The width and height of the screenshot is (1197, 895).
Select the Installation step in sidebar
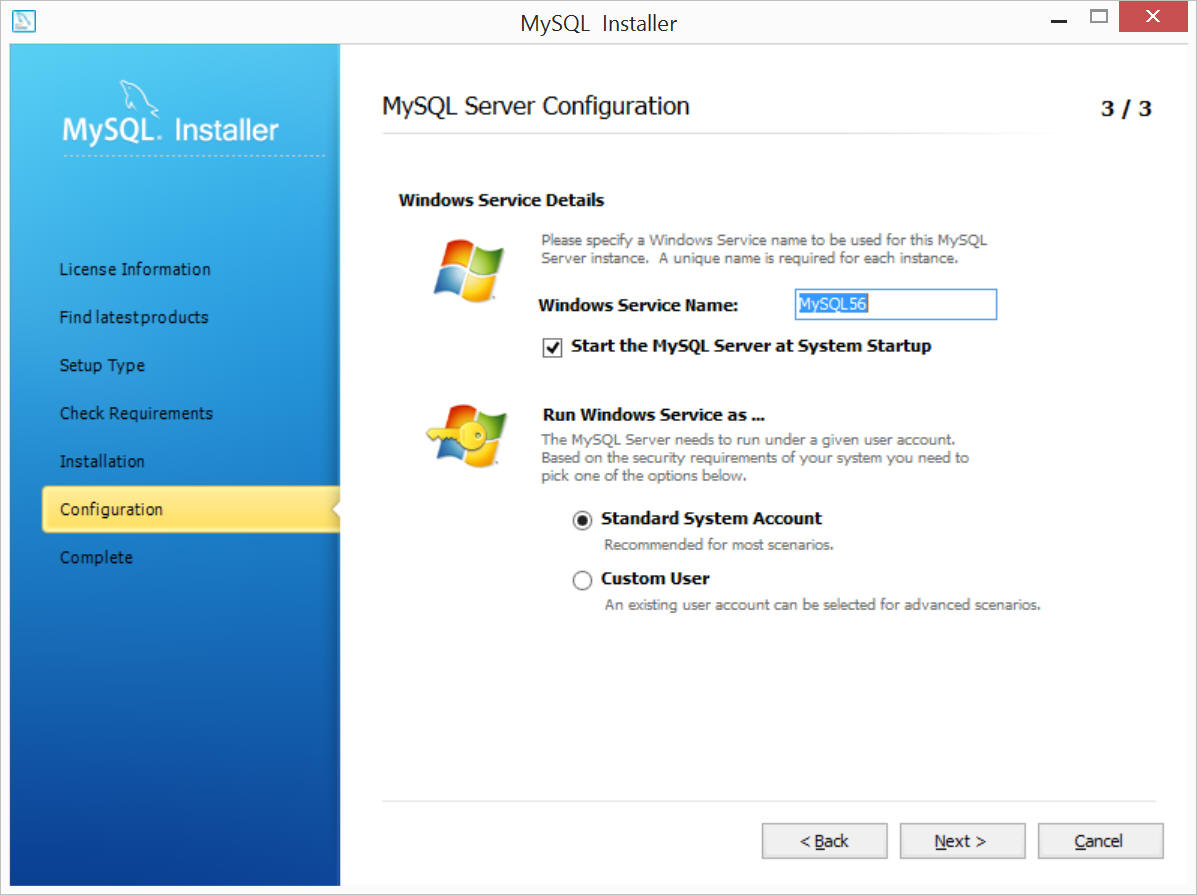tap(102, 461)
